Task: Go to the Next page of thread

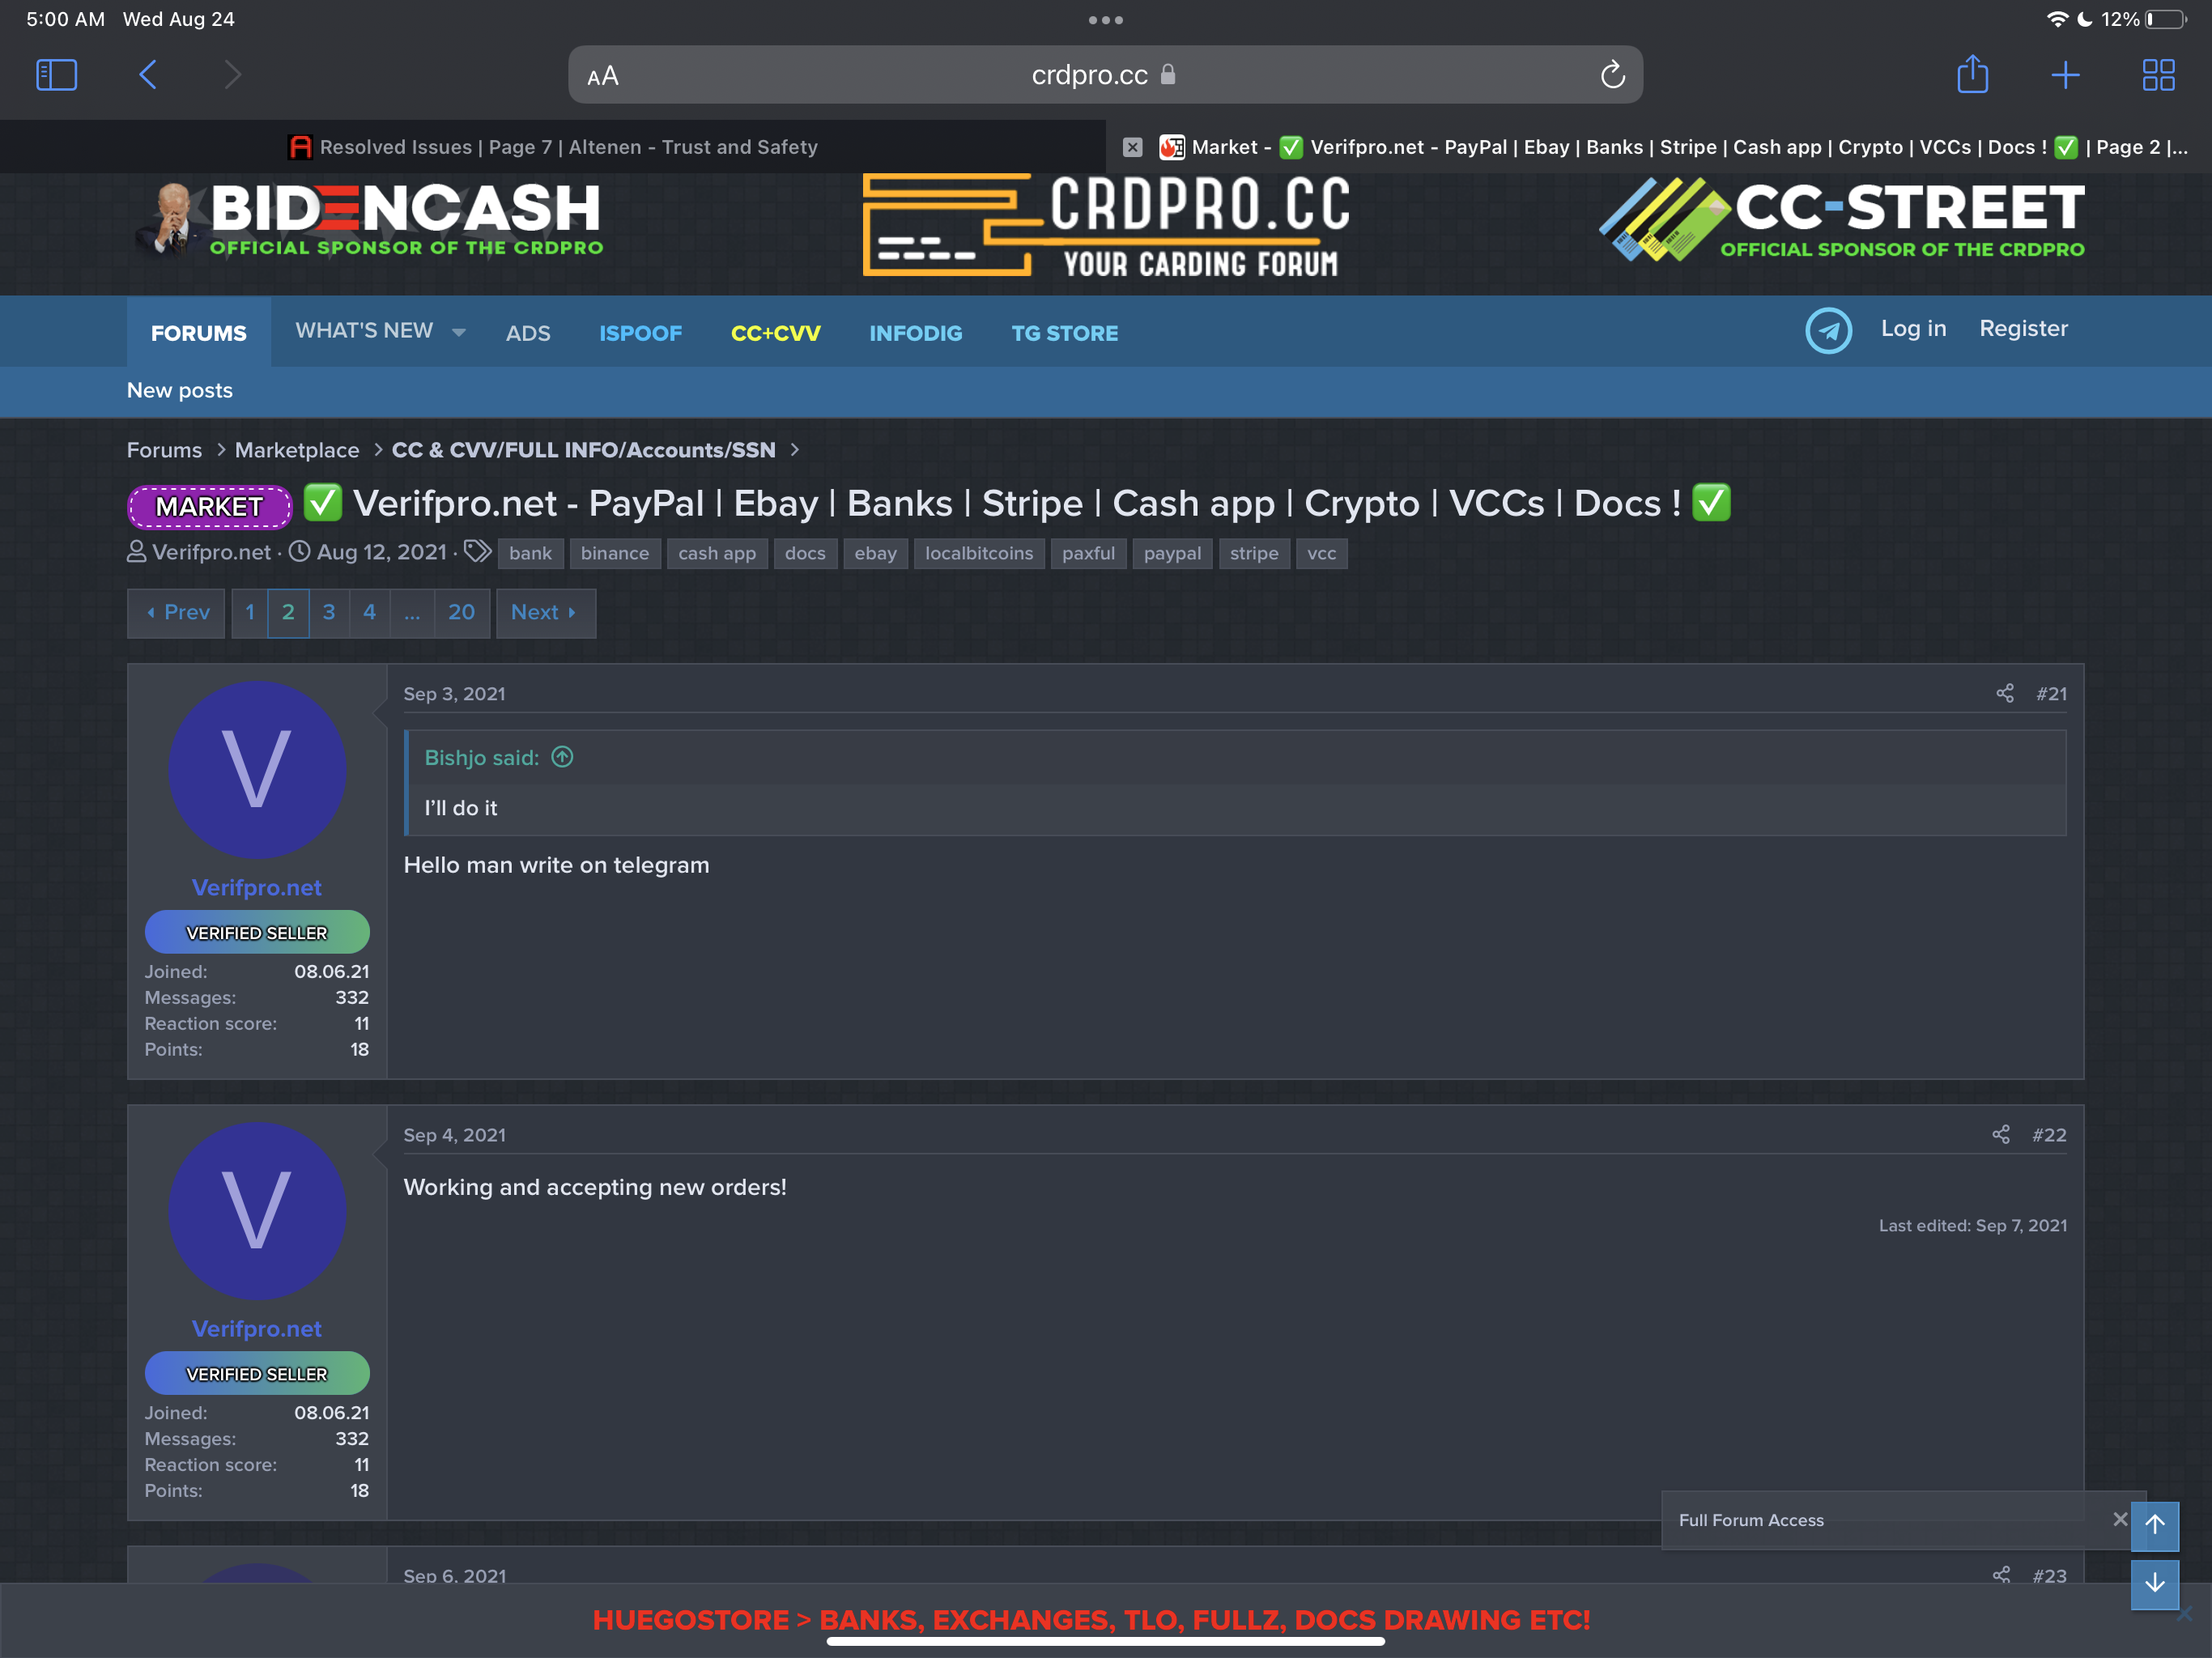Action: (x=545, y=612)
